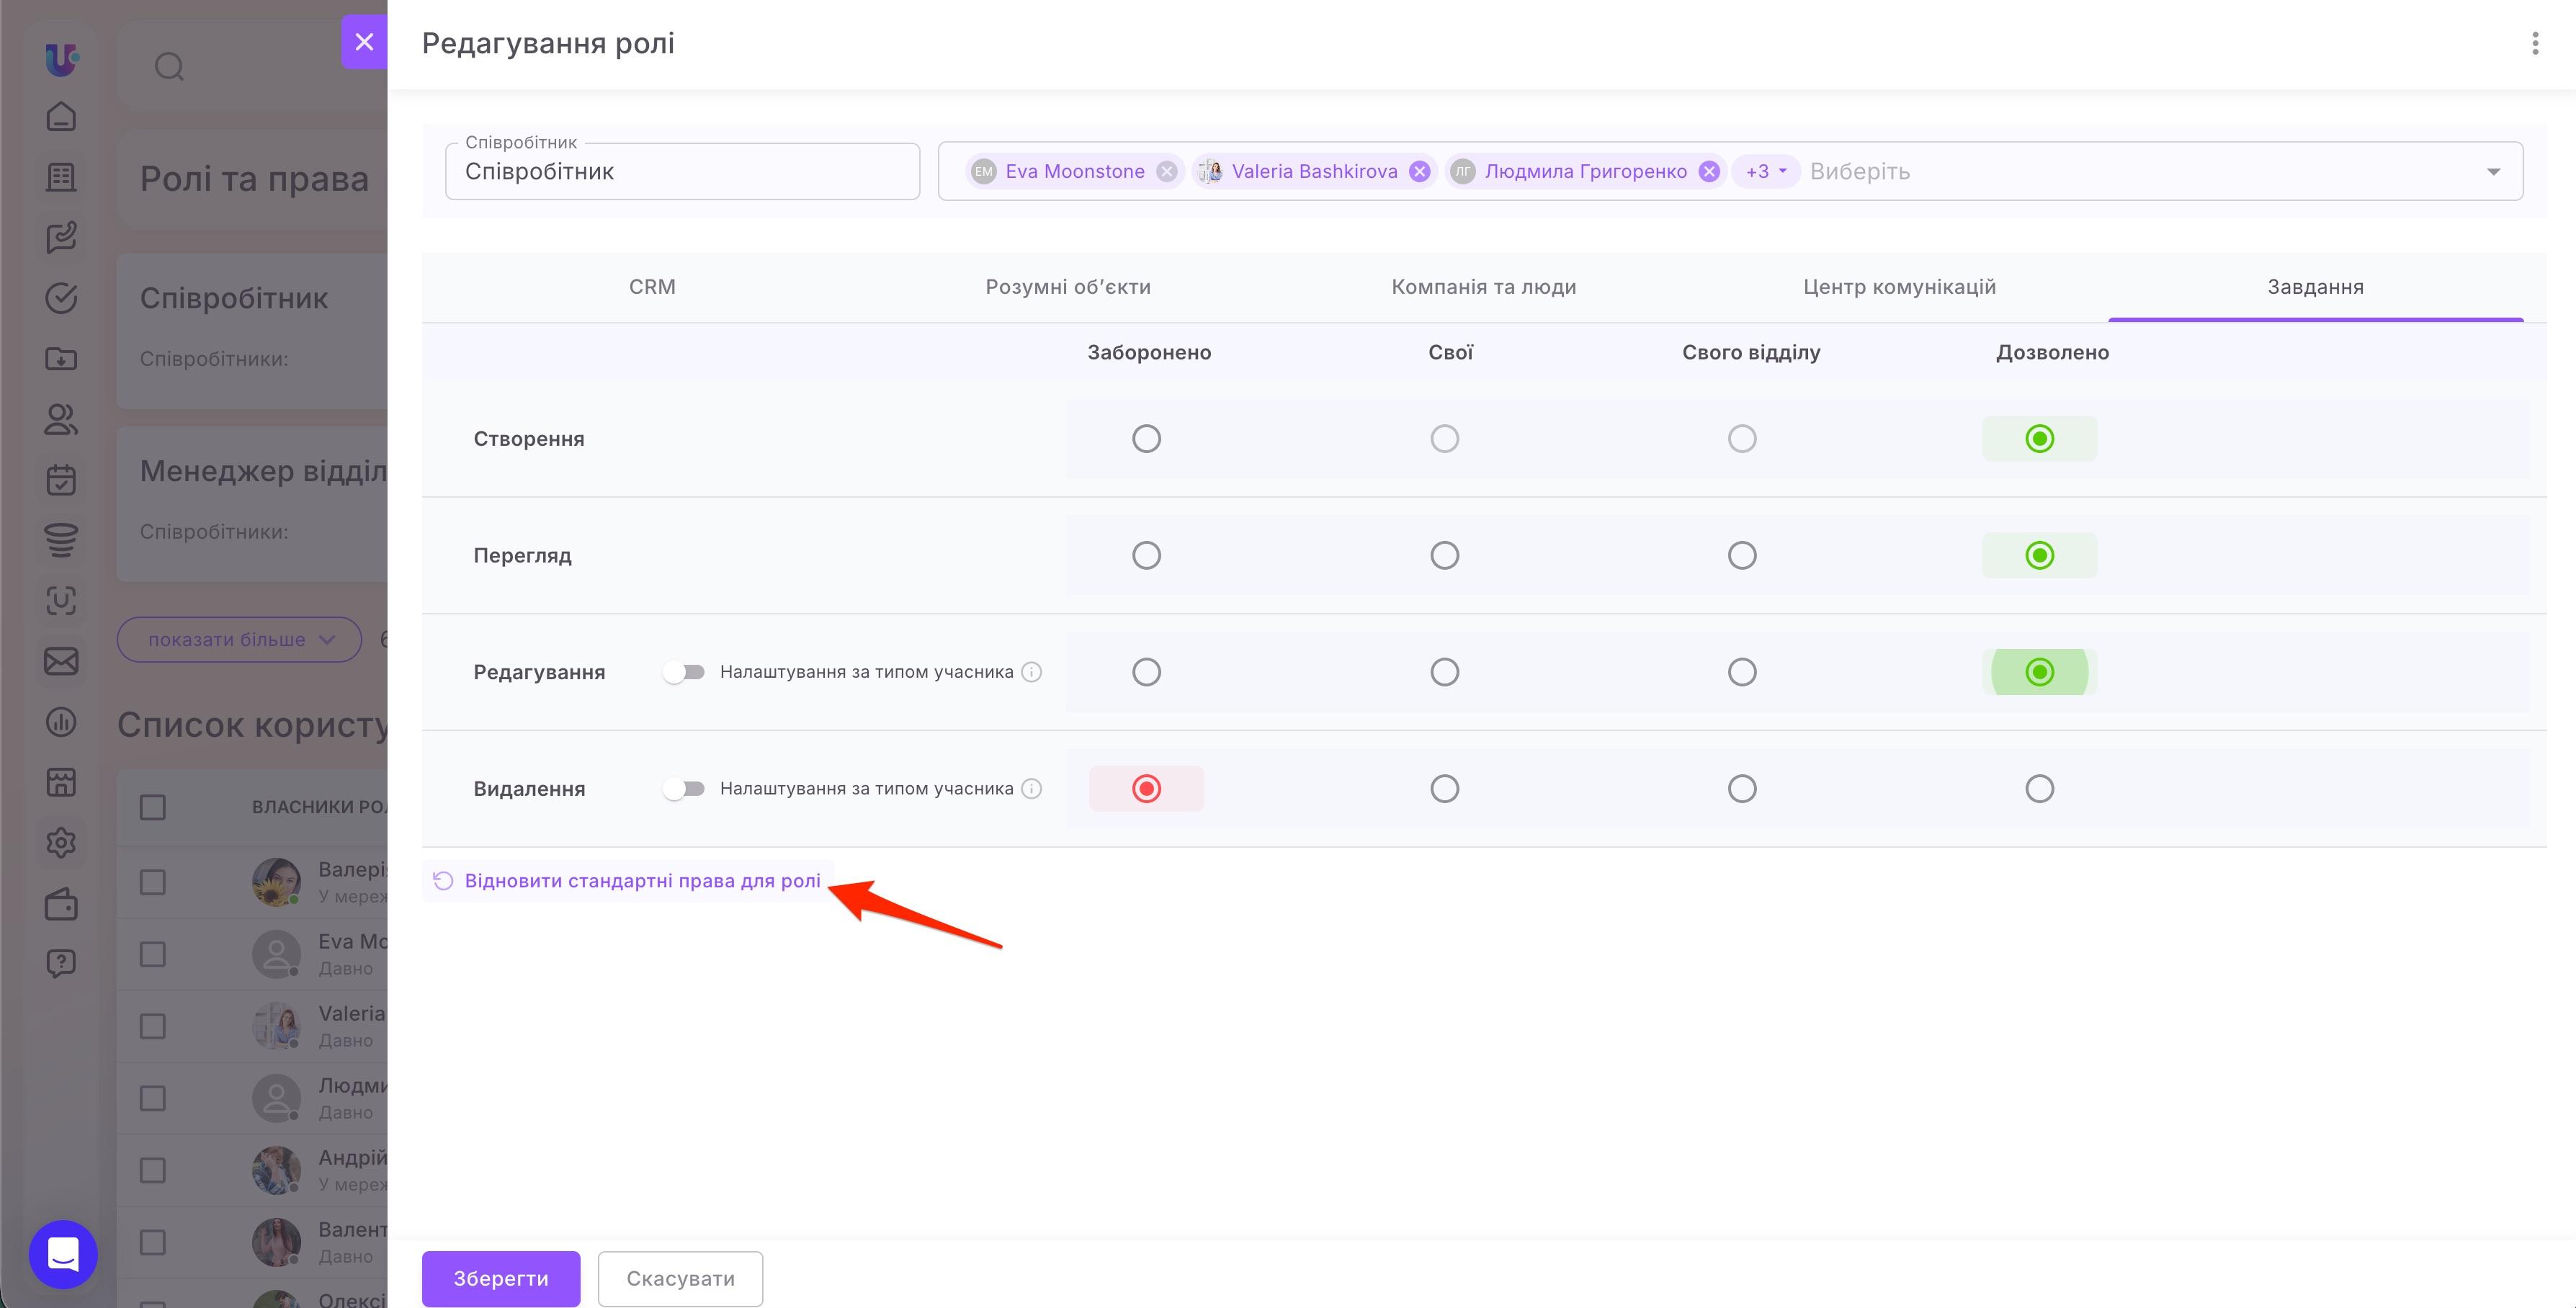Switch to the Центр комунікацій tab
The height and width of the screenshot is (1308, 2576).
coord(1899,287)
